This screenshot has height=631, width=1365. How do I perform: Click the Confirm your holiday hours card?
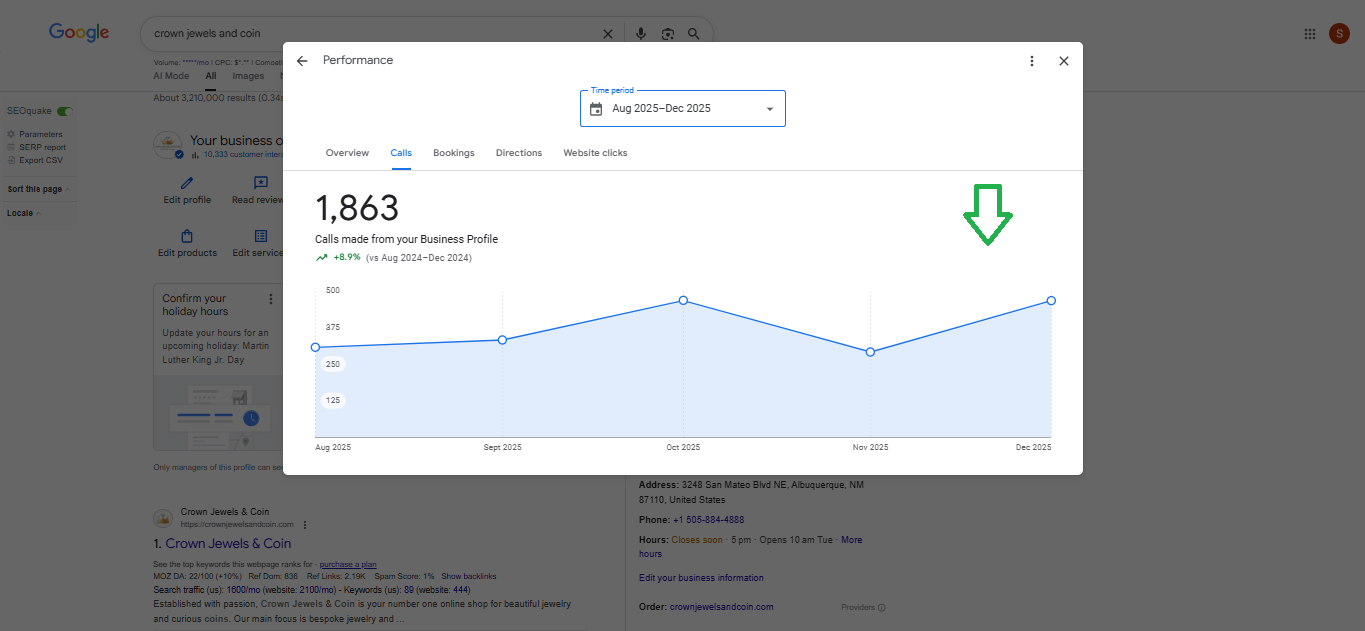tap(218, 366)
